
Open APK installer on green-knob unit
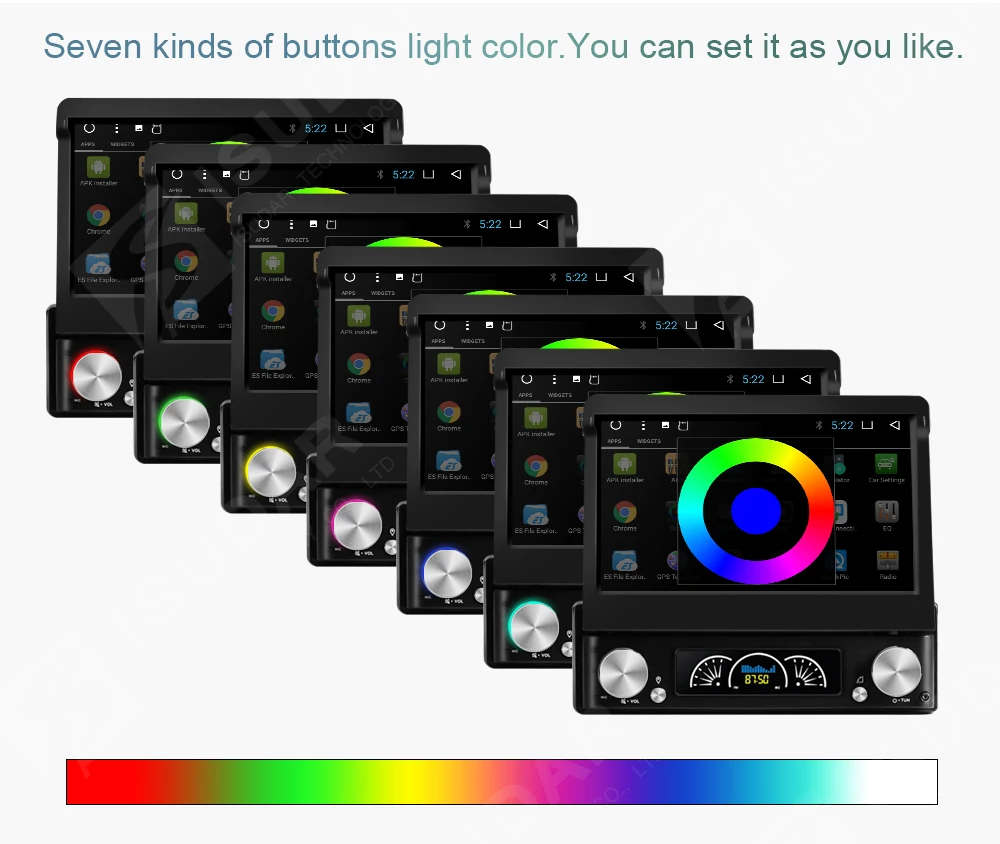(x=186, y=217)
